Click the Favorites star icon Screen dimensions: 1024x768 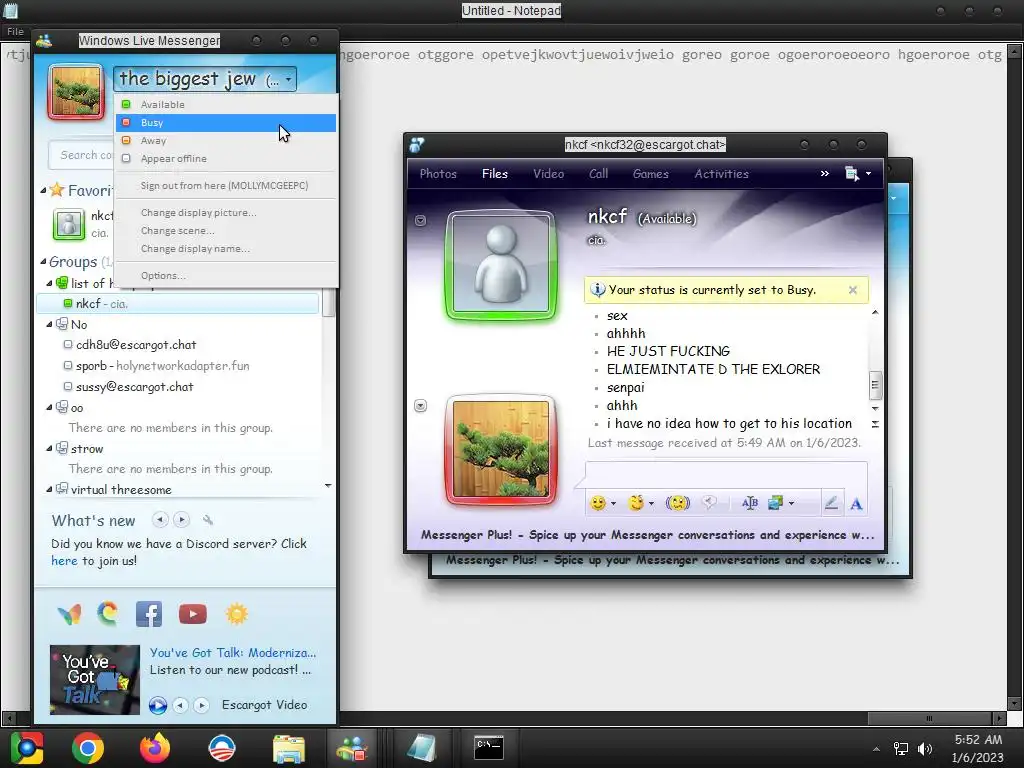click(57, 190)
